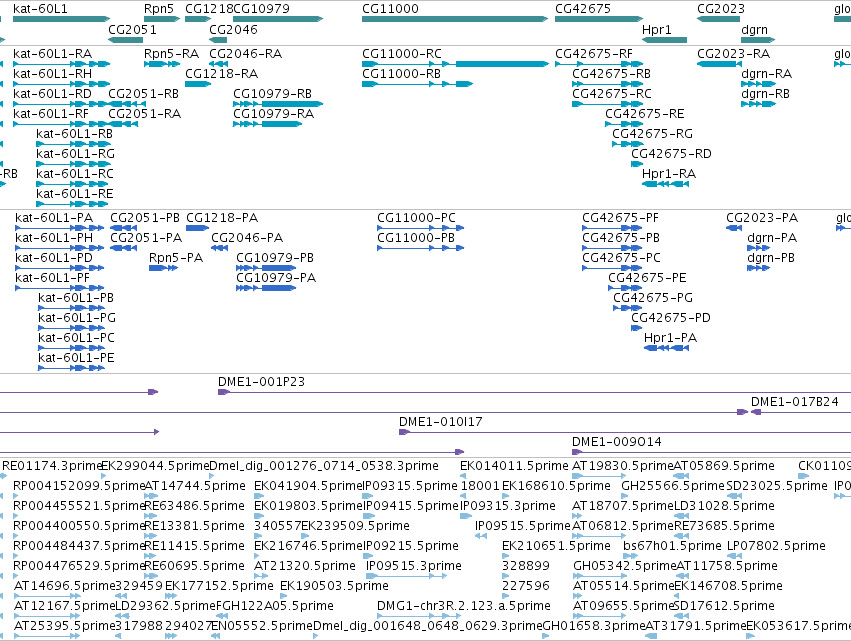Click the Hpr1 gene label
The height and width of the screenshot is (641, 851).
pyautogui.click(x=657, y=30)
